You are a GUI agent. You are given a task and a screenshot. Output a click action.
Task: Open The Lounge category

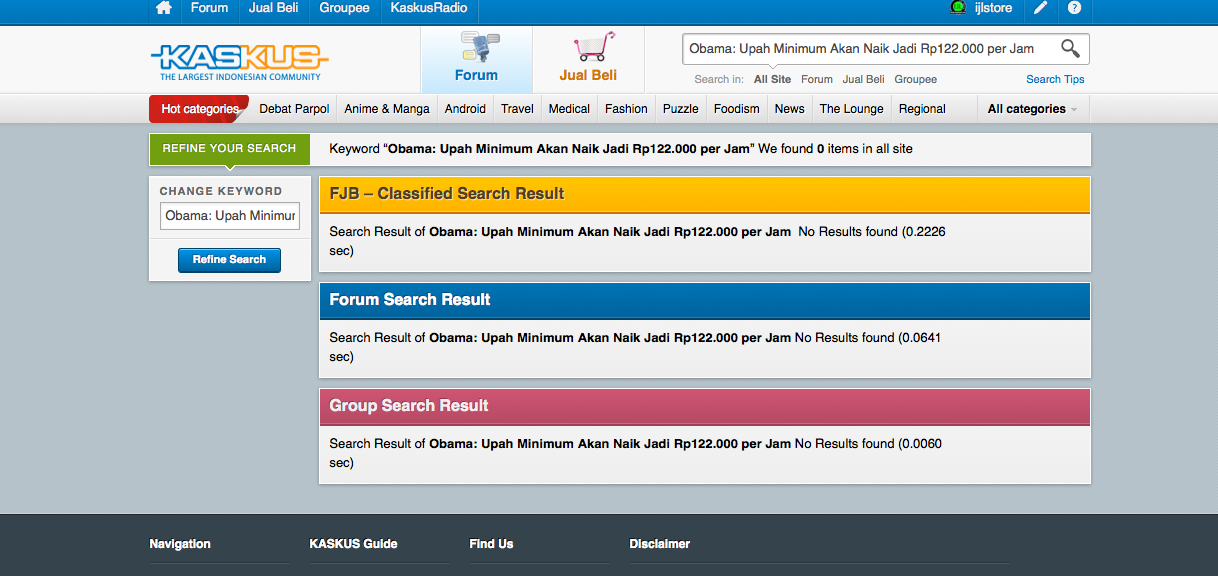(x=852, y=109)
